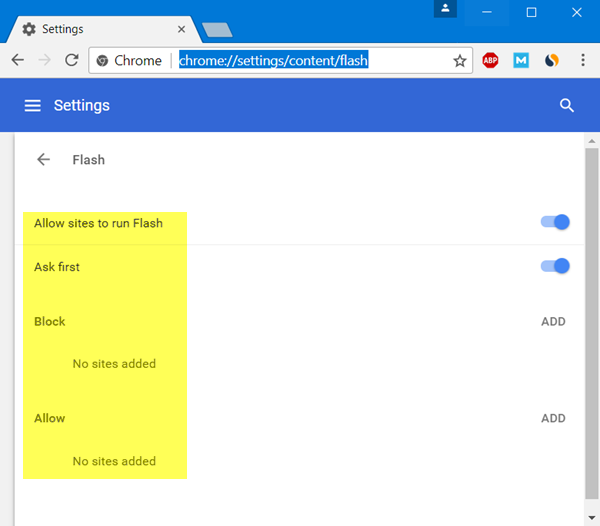The image size is (600, 526).
Task: Minimize the Chrome window
Action: coord(486,12)
